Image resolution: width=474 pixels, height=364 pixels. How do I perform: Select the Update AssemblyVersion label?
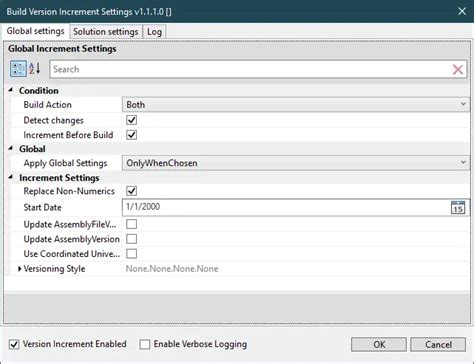pyautogui.click(x=71, y=239)
